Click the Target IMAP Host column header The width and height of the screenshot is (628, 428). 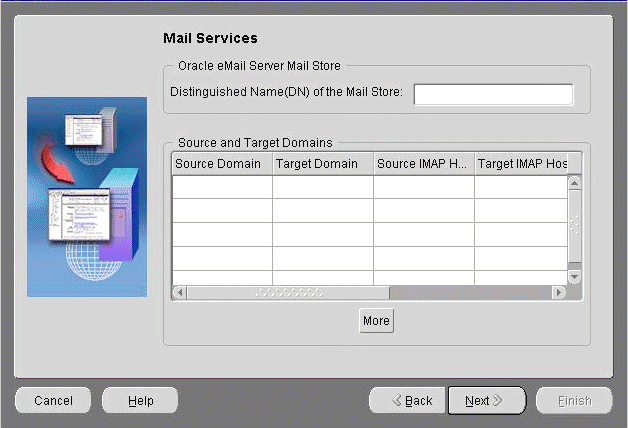coord(521,164)
